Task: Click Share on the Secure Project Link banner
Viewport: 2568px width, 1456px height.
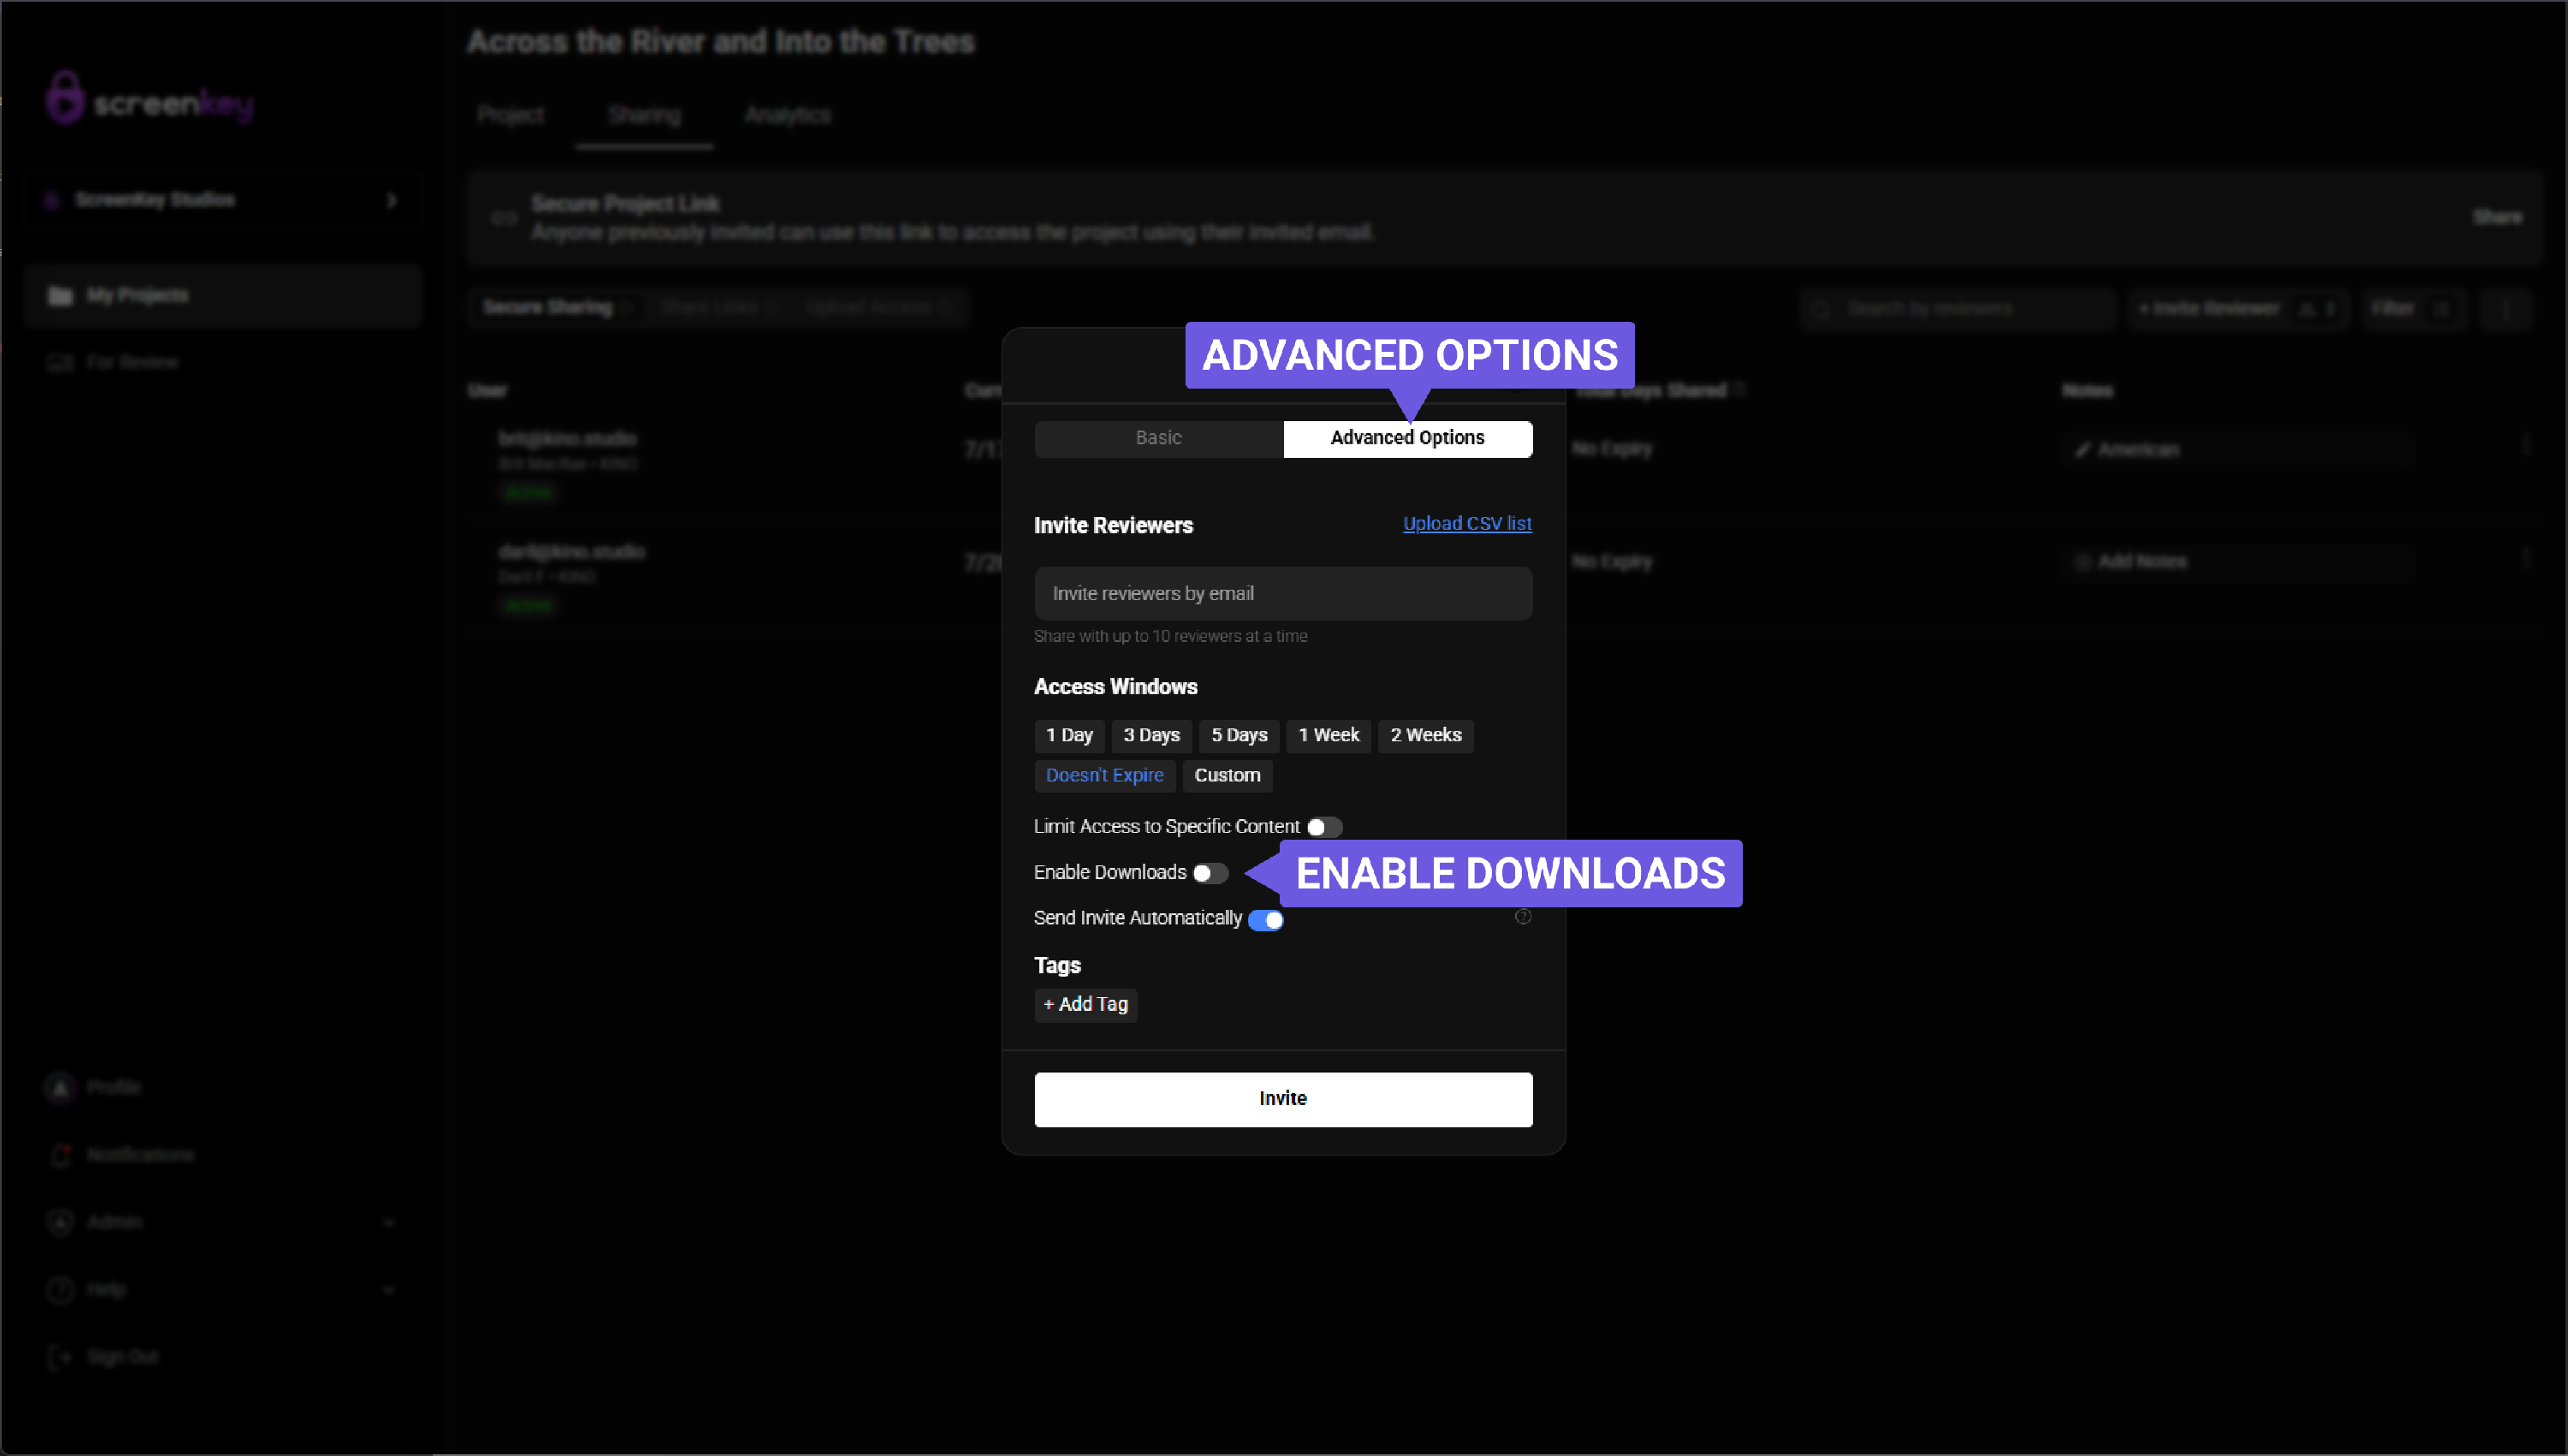Action: click(2497, 217)
